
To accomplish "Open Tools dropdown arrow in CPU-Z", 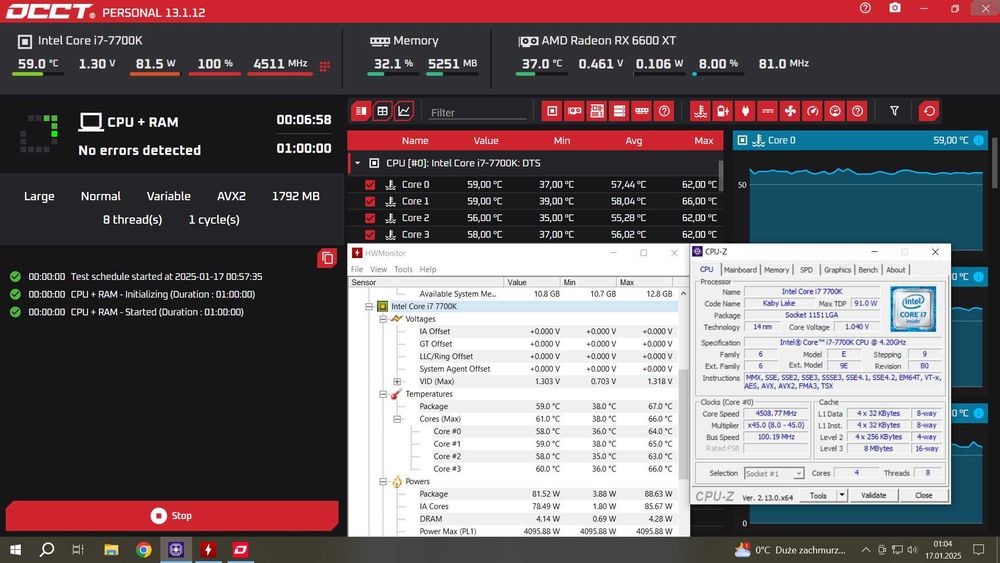I will pyautogui.click(x=842, y=495).
